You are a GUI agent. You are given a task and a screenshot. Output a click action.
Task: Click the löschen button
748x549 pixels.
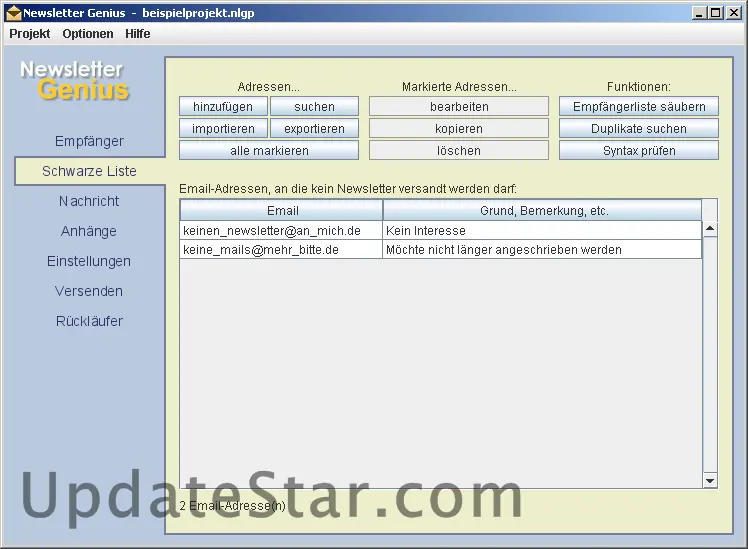click(459, 150)
